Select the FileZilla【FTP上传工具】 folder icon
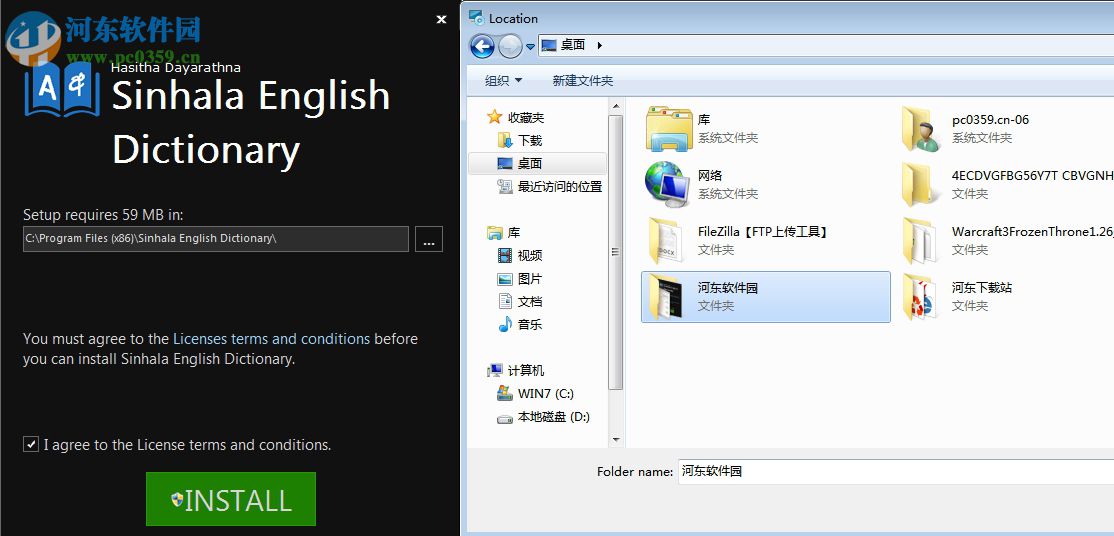This screenshot has height=536, width=1114. click(x=666, y=241)
